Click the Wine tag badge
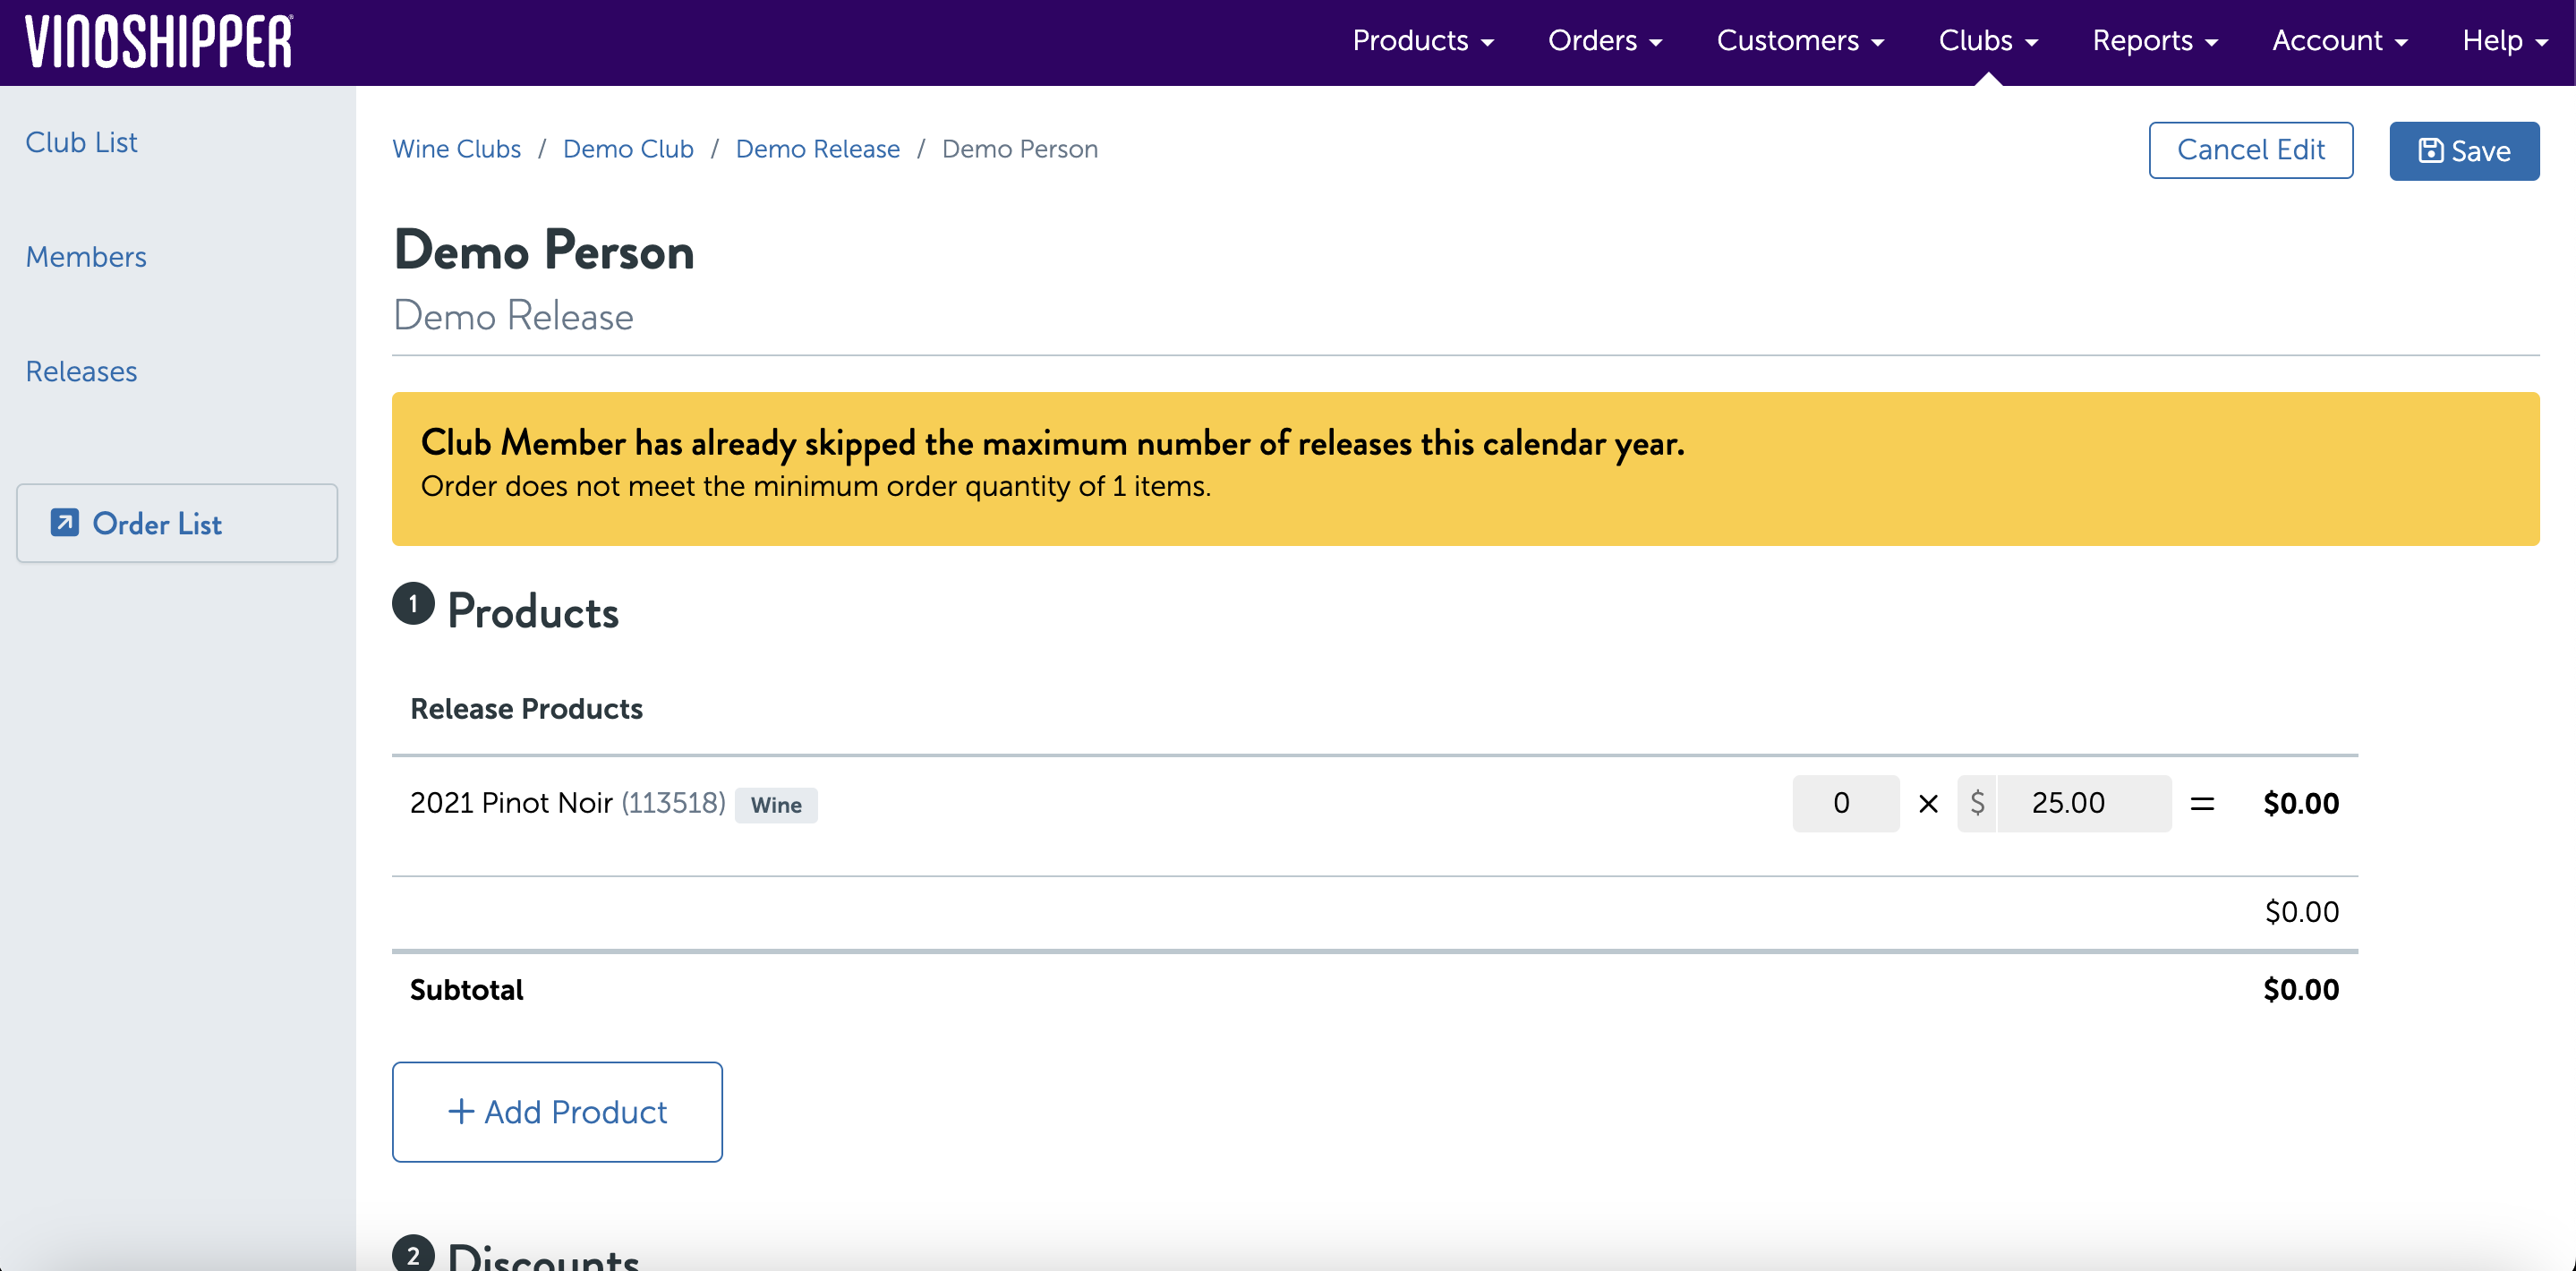 click(776, 805)
